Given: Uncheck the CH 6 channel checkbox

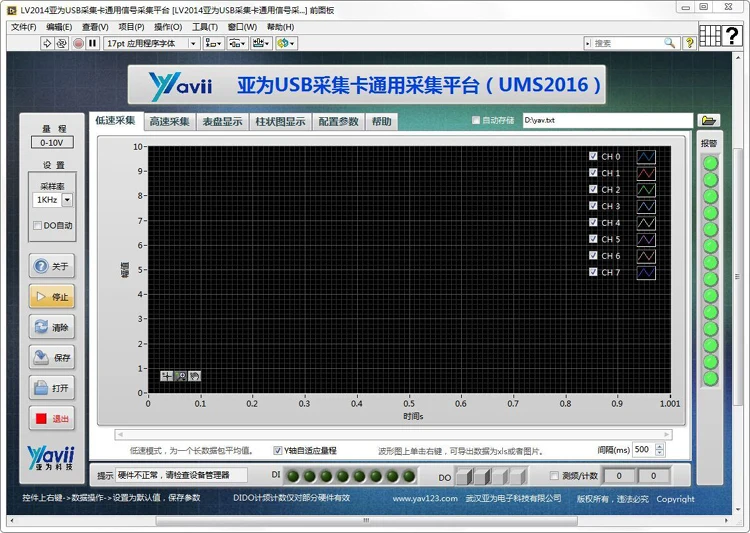Looking at the screenshot, I should [x=593, y=255].
